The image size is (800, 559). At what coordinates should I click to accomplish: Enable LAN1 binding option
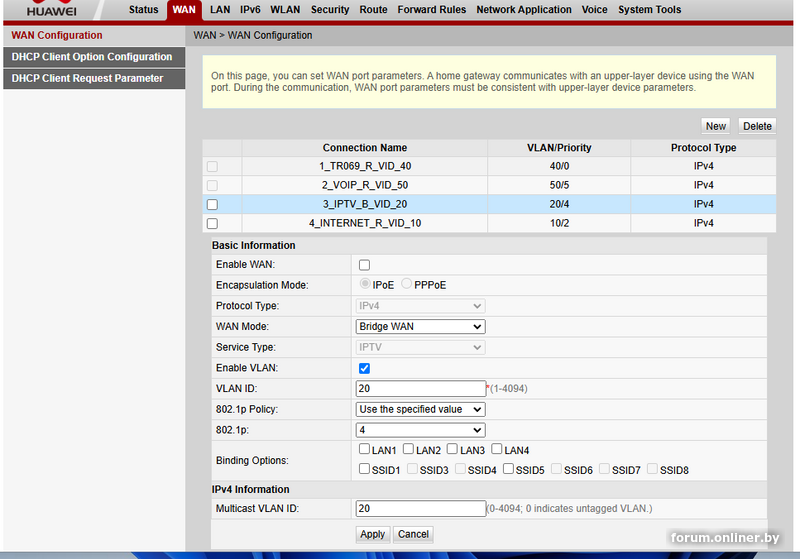[365, 451]
